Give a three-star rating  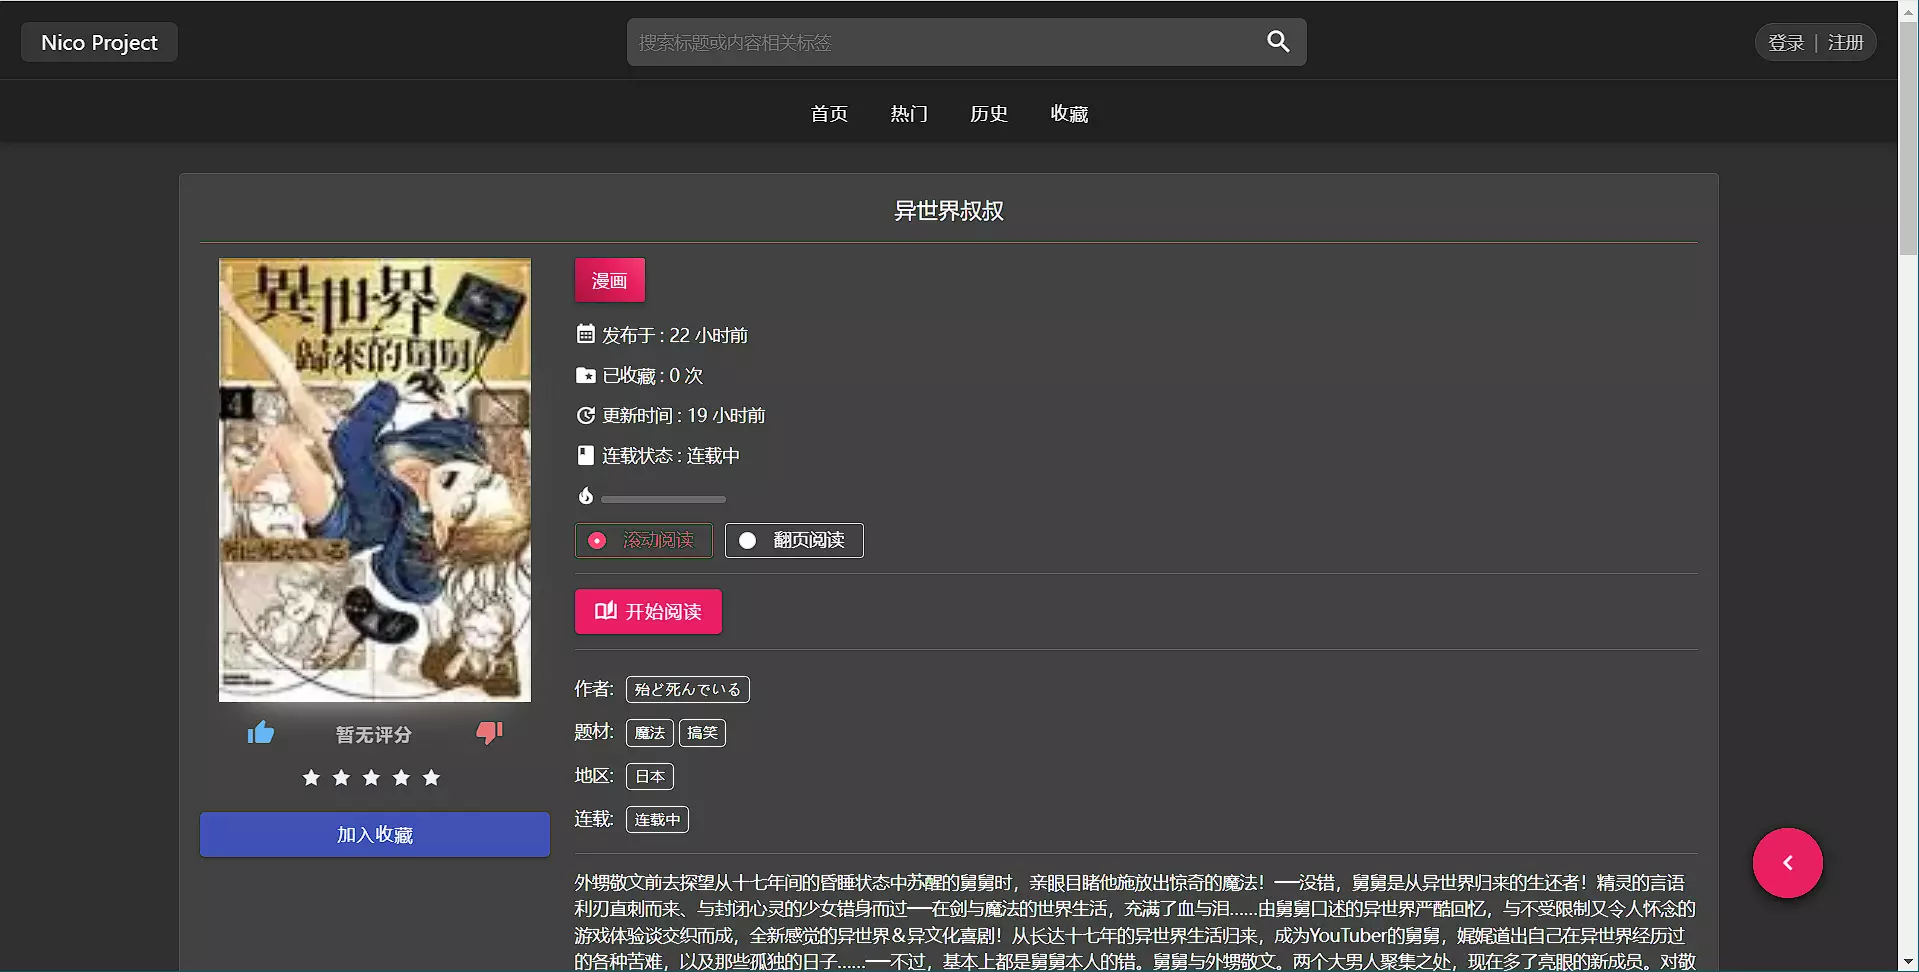371,778
